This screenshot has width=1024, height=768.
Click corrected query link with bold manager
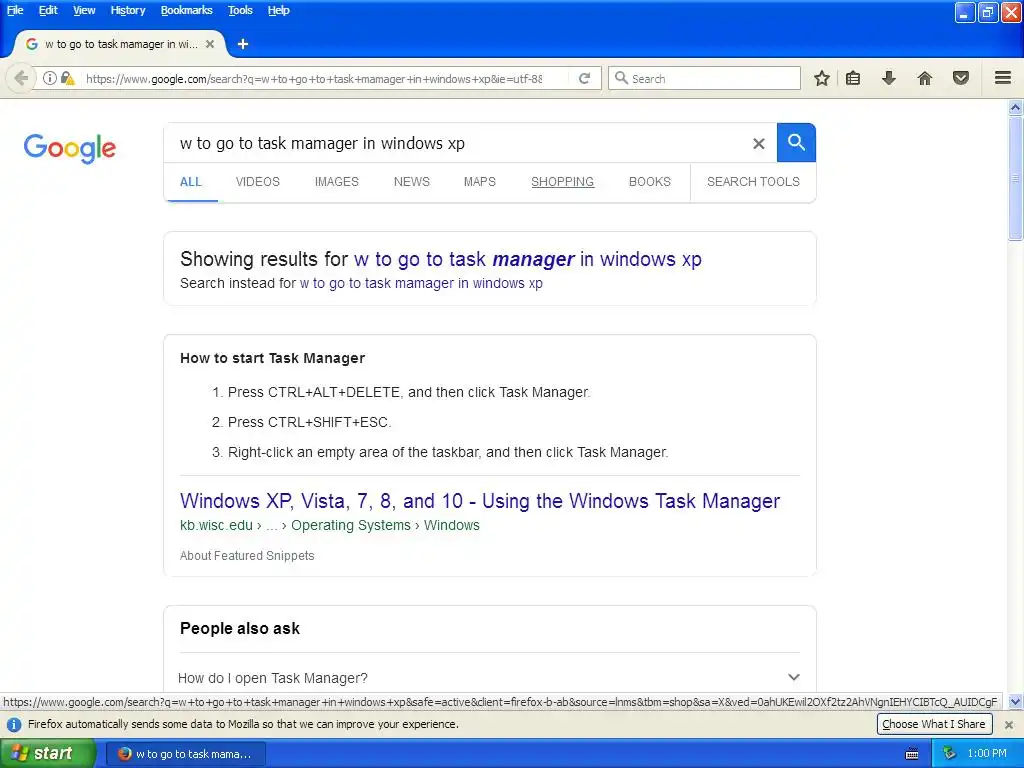528,259
